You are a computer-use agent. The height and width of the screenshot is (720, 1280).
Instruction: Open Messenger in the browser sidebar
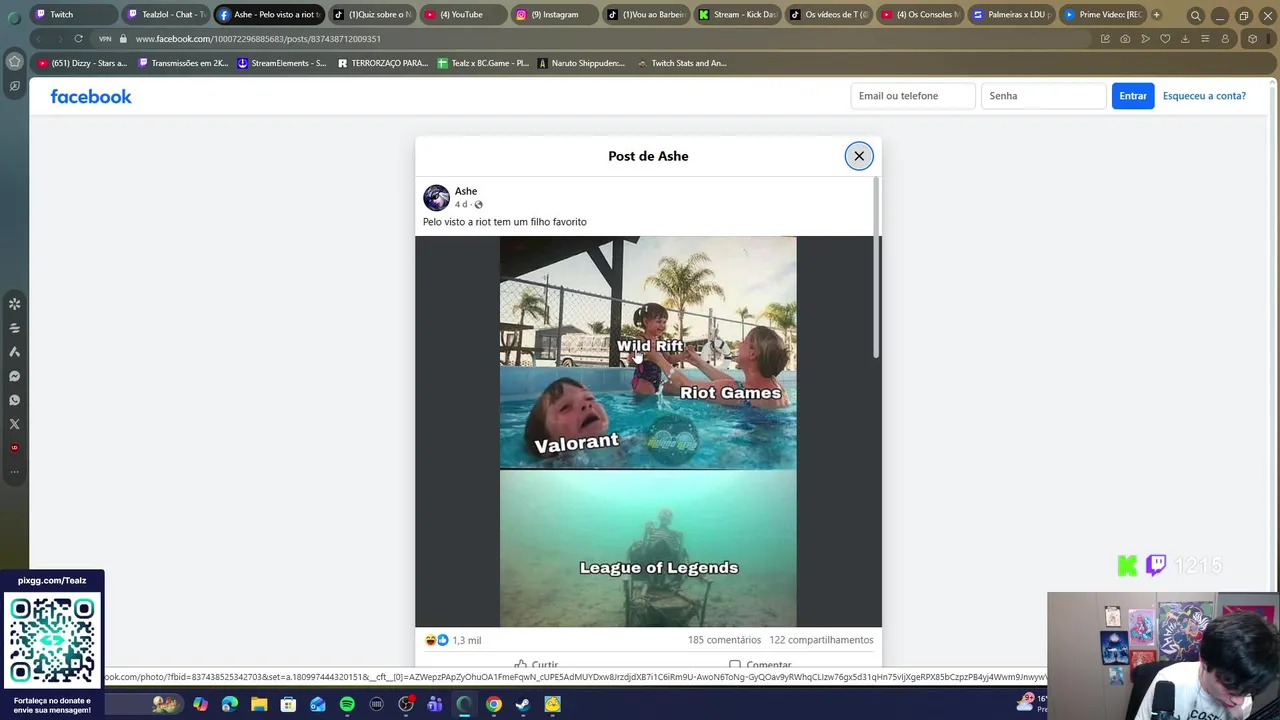click(15, 376)
